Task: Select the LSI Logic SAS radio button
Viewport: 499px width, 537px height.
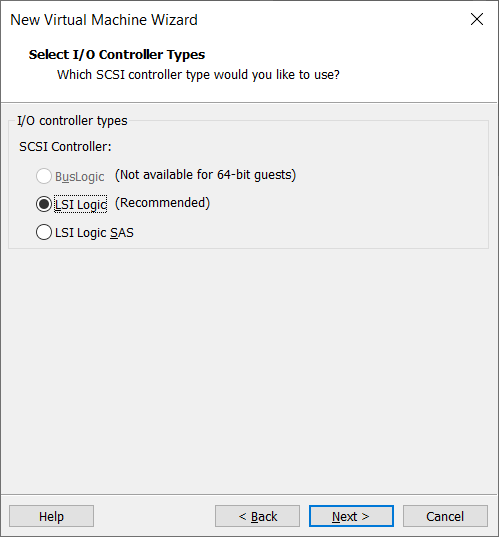Action: 44,233
